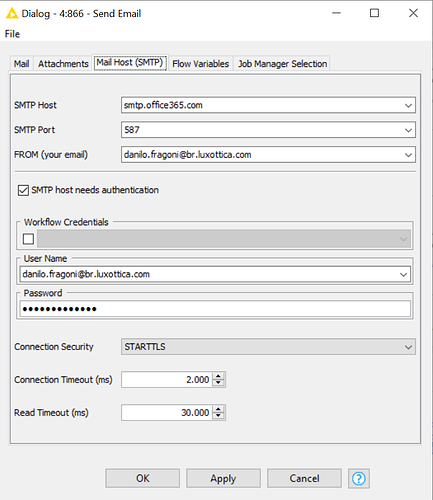Click the KNIME warning triangle title icon
Viewport: 433px width, 500px height.
(12, 13)
